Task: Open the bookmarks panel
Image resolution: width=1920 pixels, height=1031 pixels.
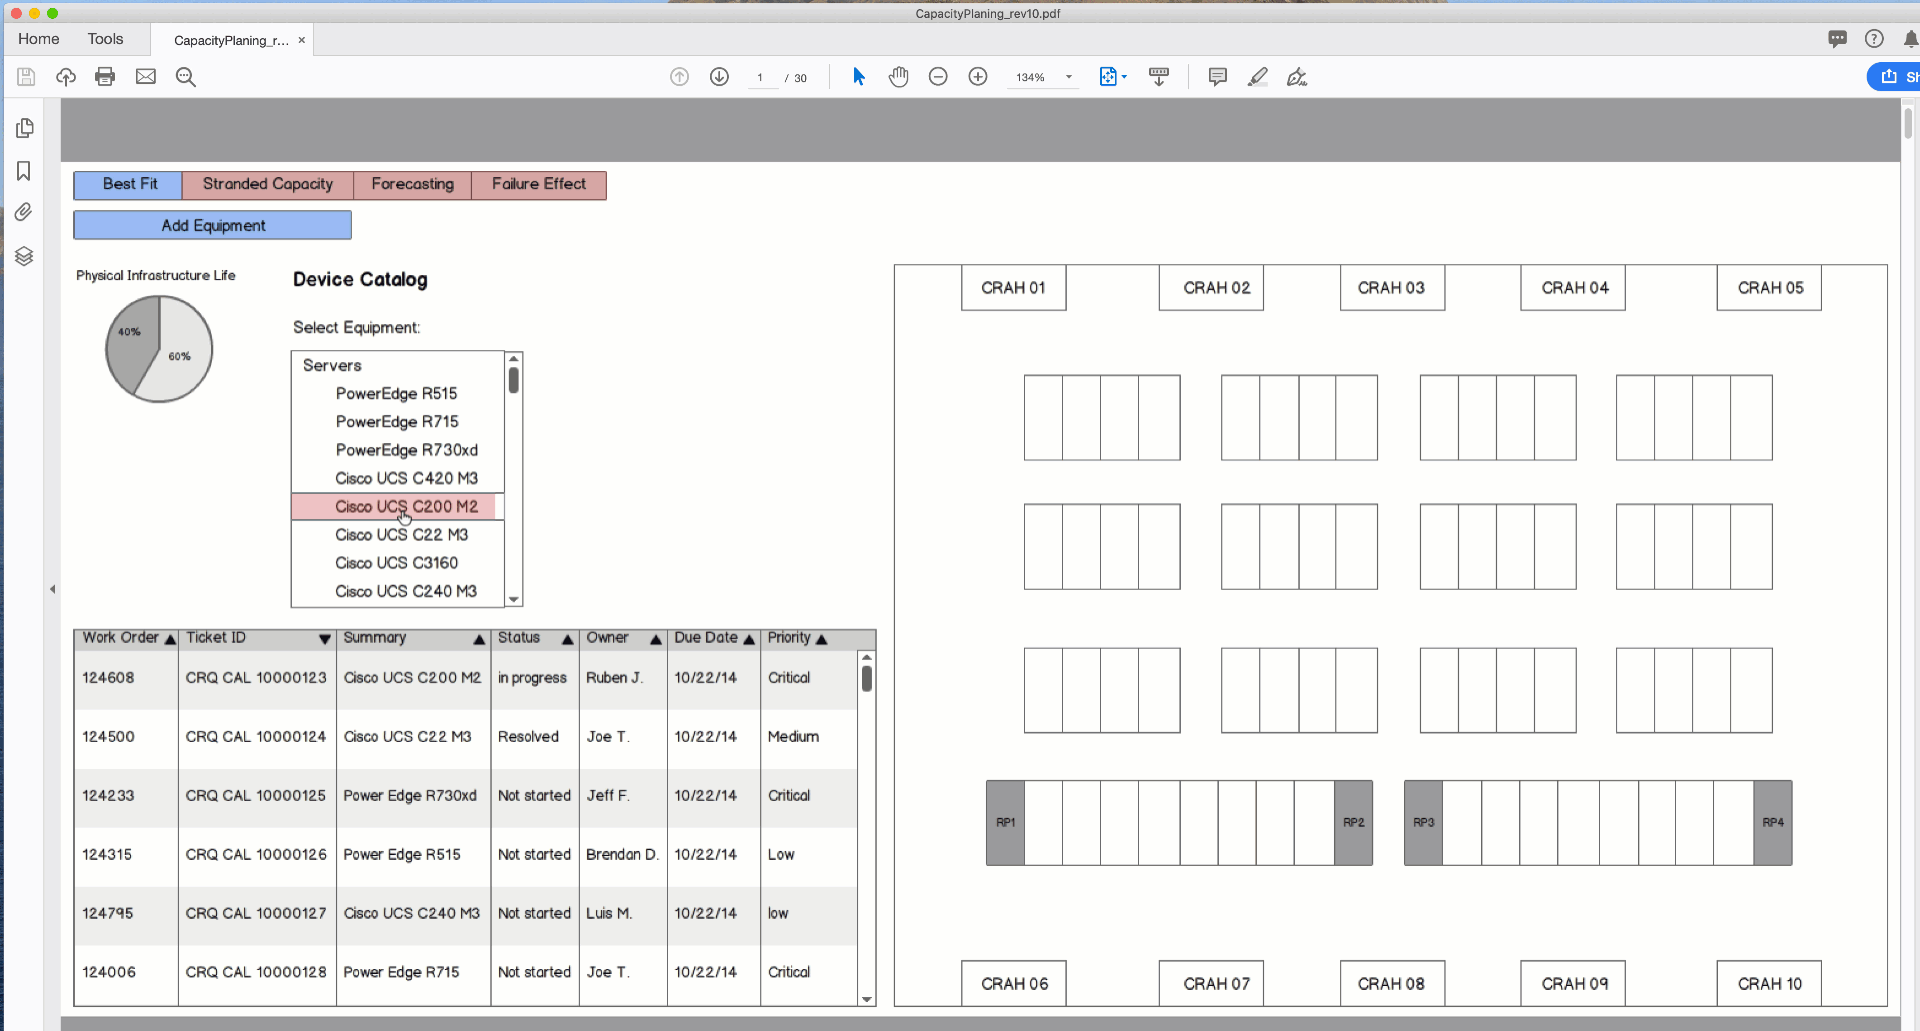Action: 24,171
